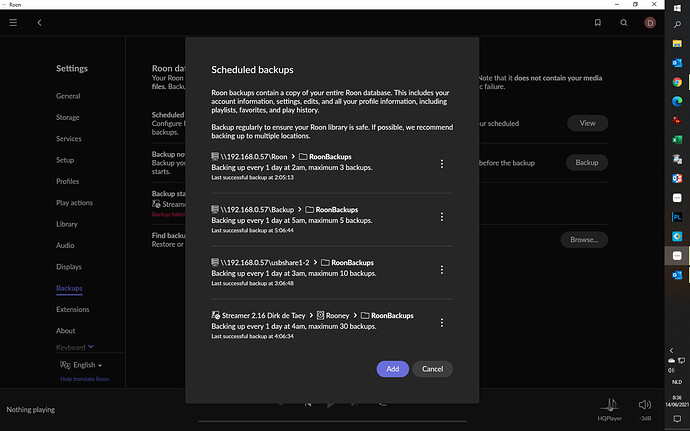The image size is (690, 431).
Task: Open Displays settings section
Action: [69, 267]
